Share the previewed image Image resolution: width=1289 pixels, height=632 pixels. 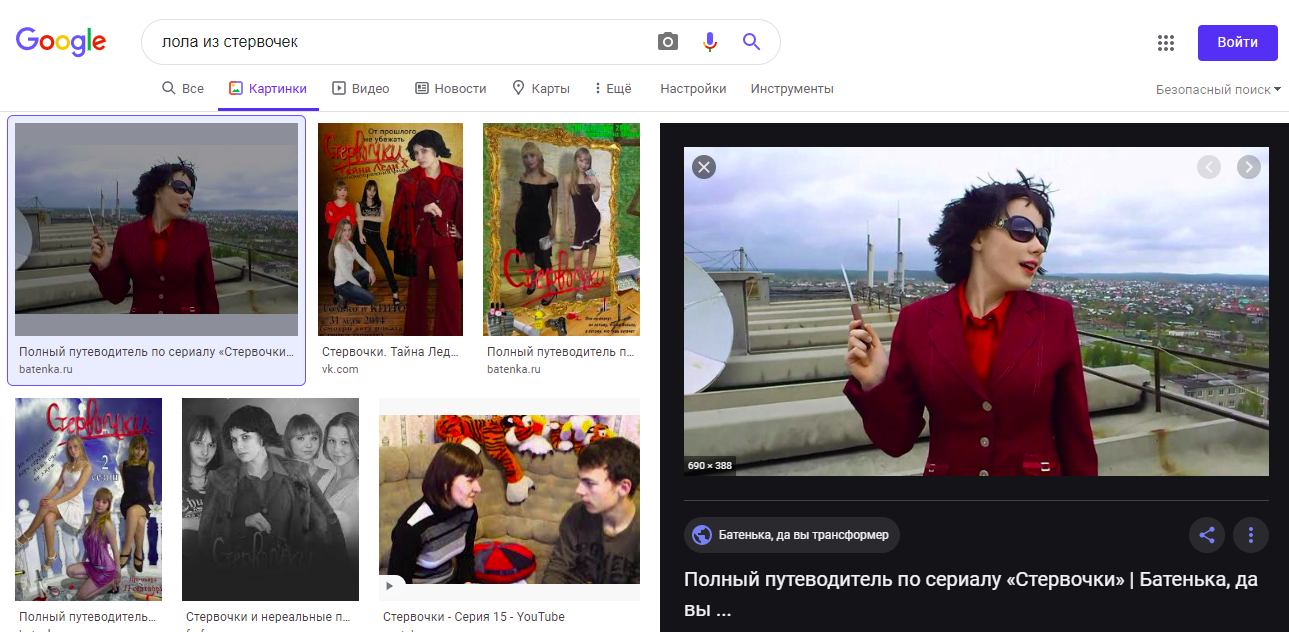(1207, 535)
